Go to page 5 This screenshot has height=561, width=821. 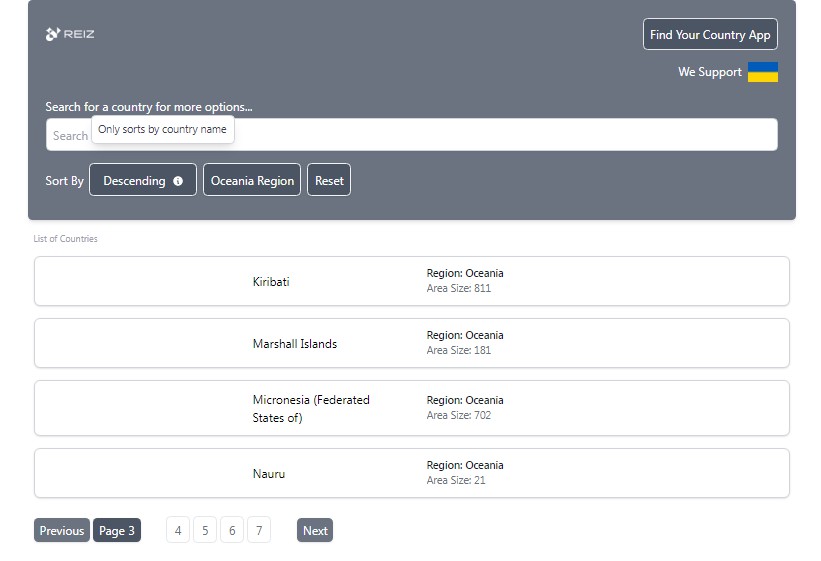tap(205, 531)
